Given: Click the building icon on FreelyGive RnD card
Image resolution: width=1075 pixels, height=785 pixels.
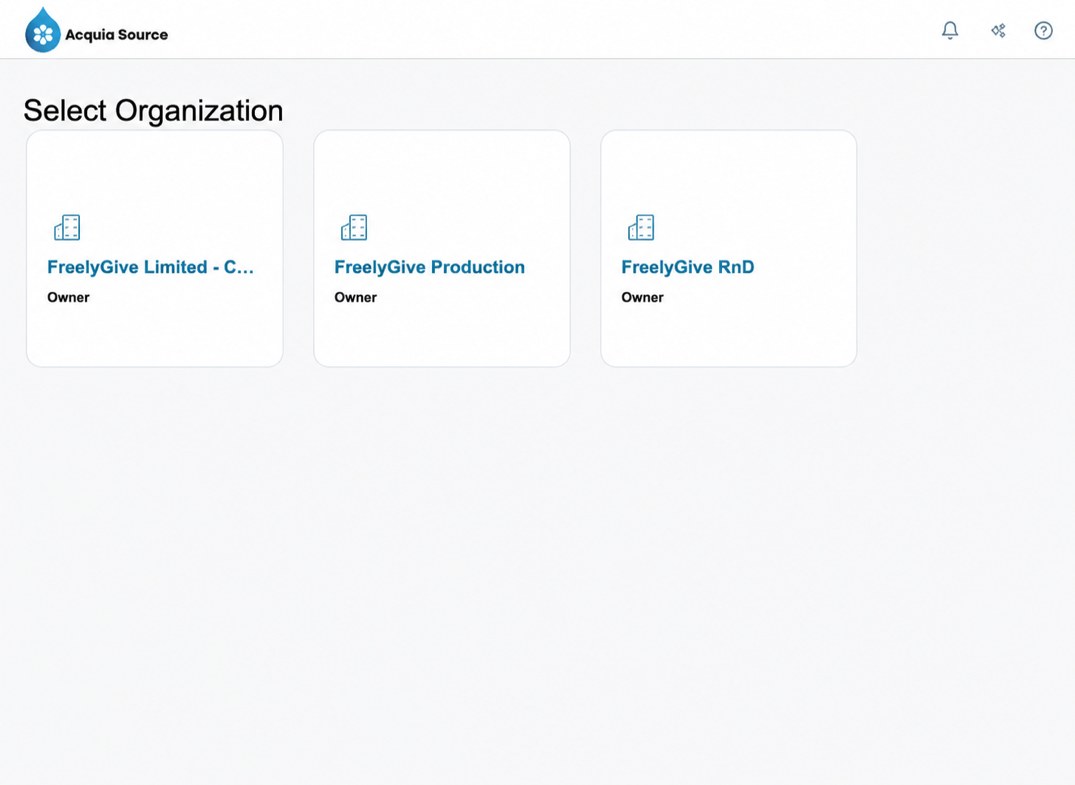Looking at the screenshot, I should coord(641,228).
